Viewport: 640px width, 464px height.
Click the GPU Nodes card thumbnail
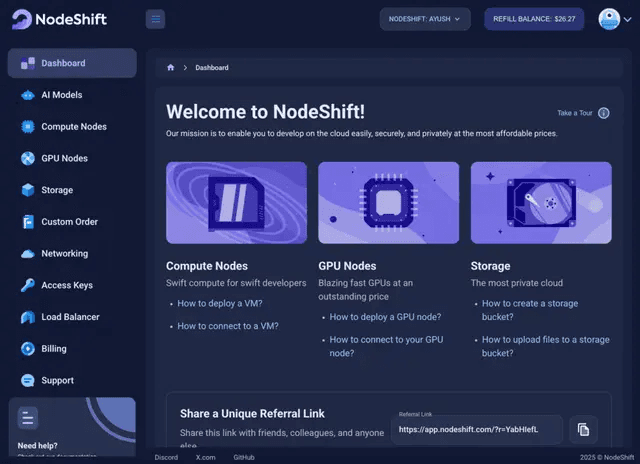pyautogui.click(x=389, y=203)
